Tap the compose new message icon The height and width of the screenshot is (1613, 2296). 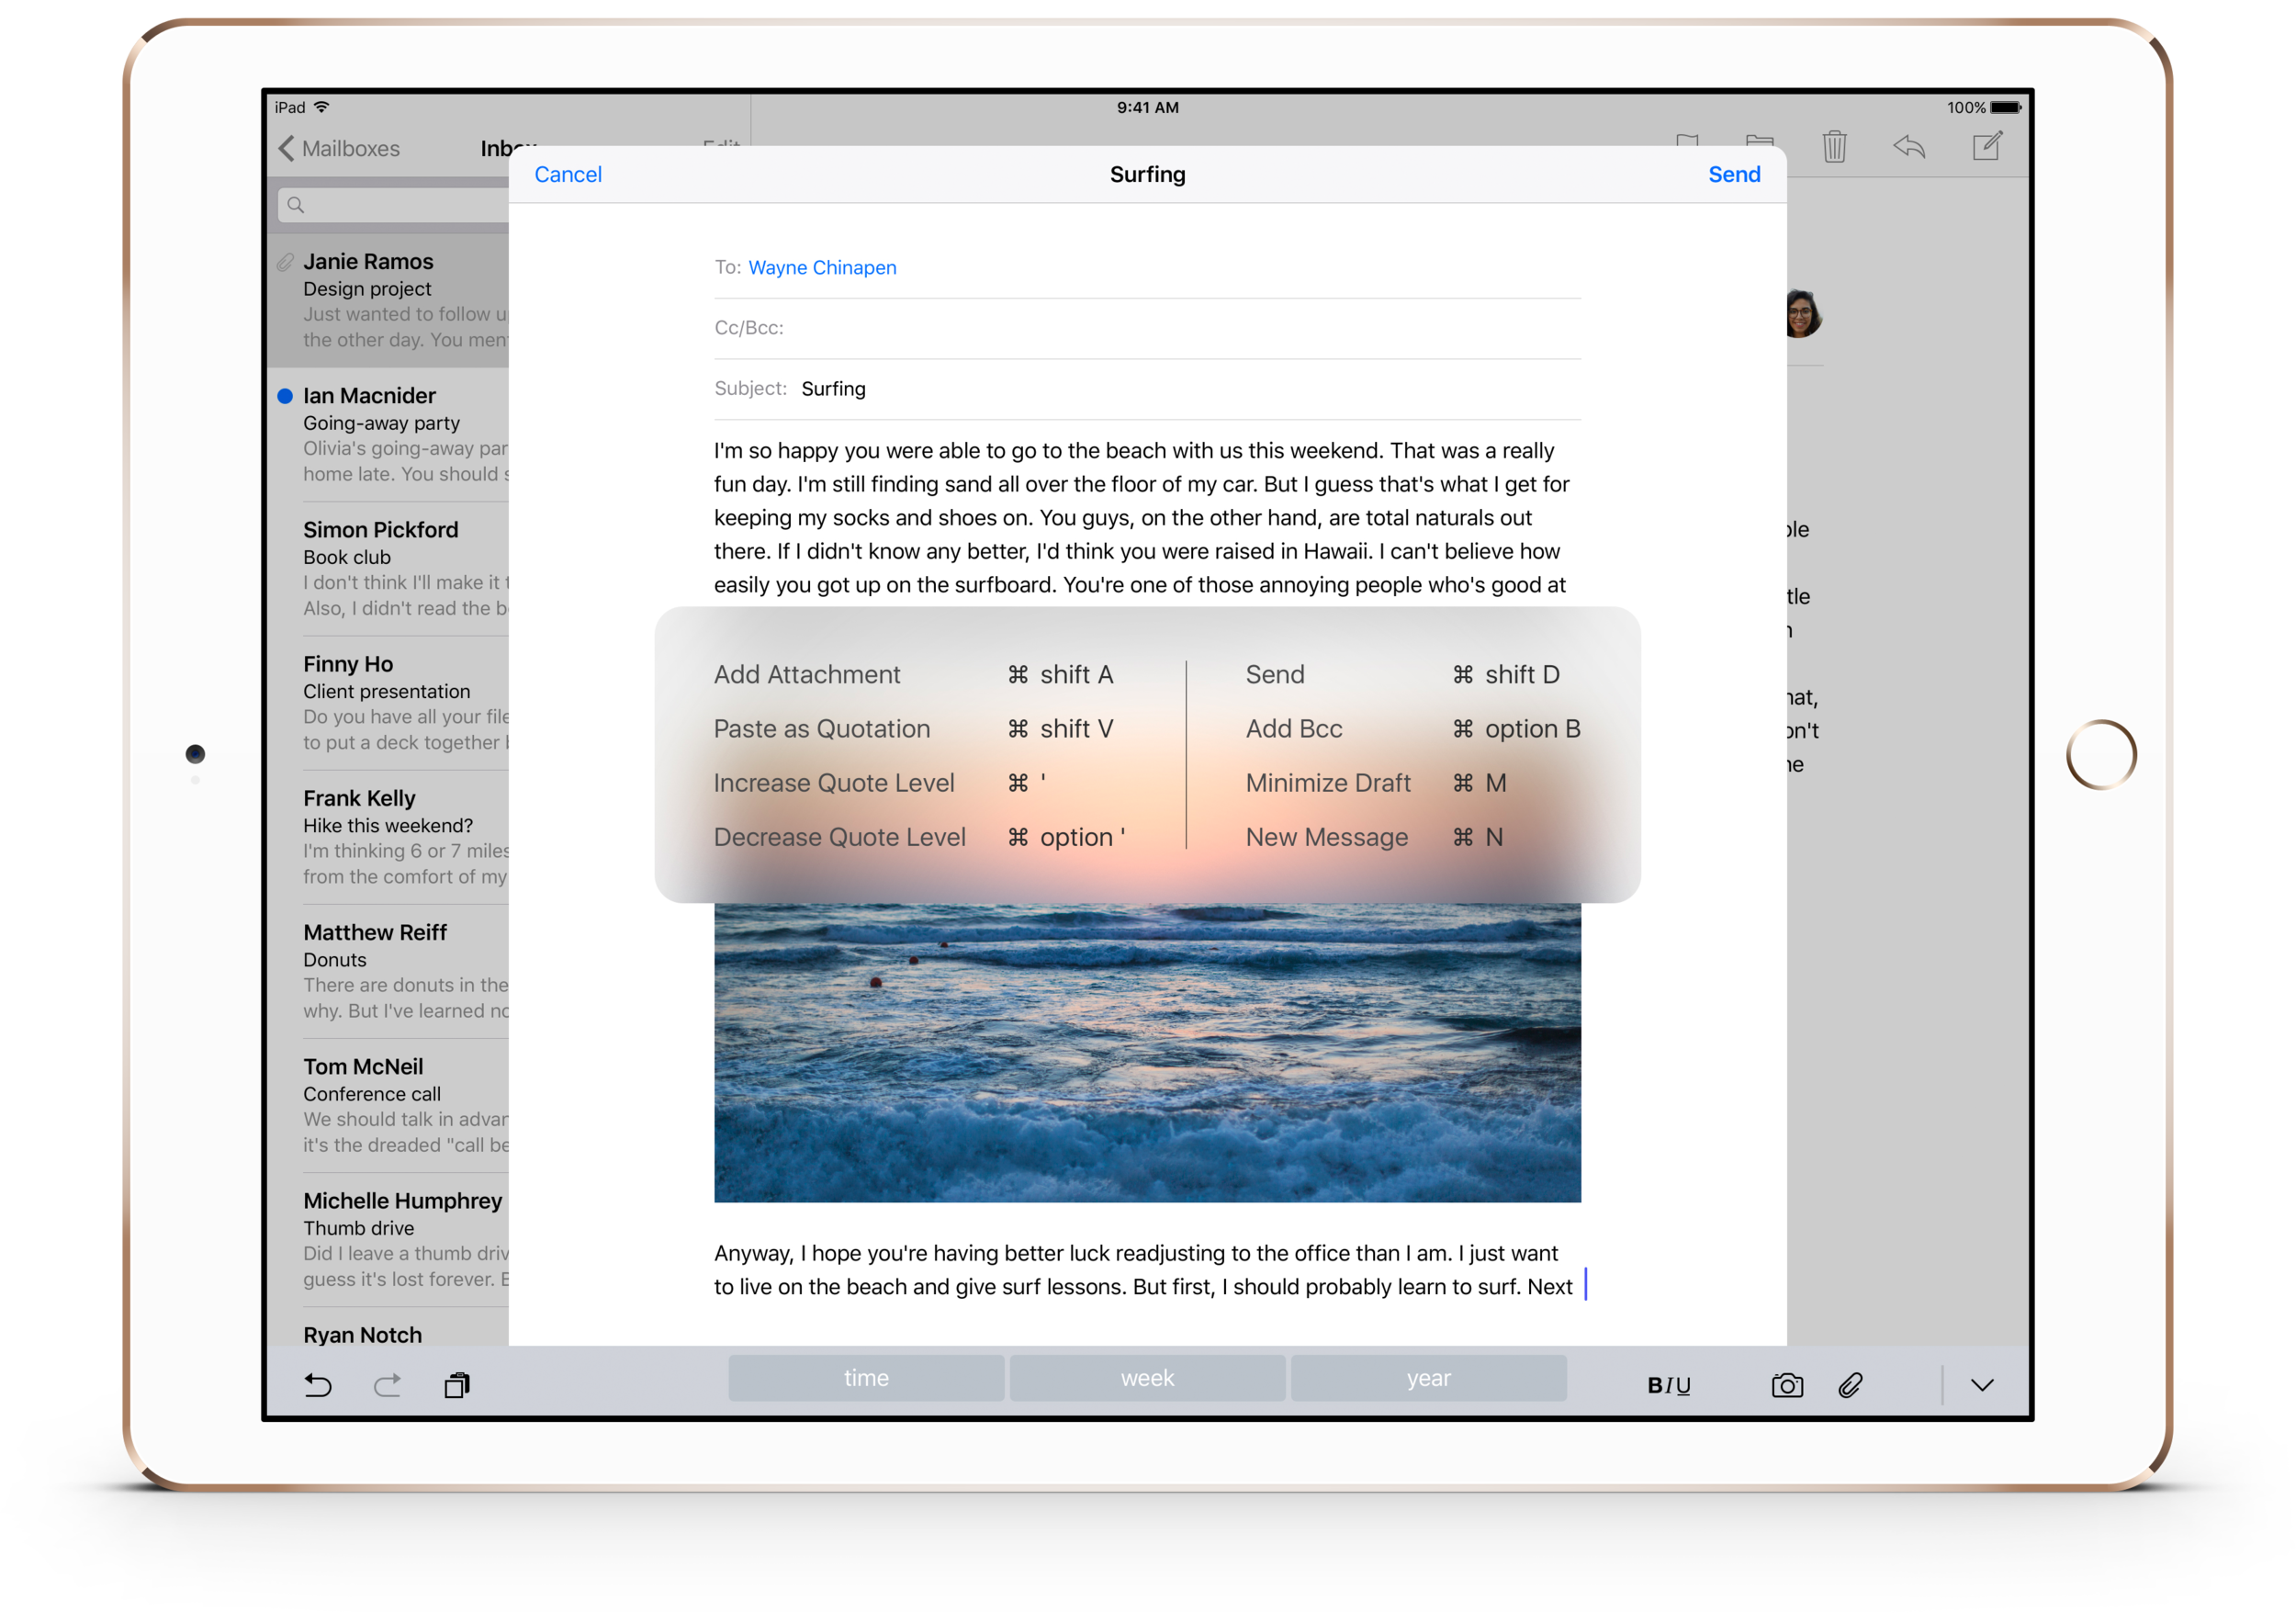(x=1986, y=147)
